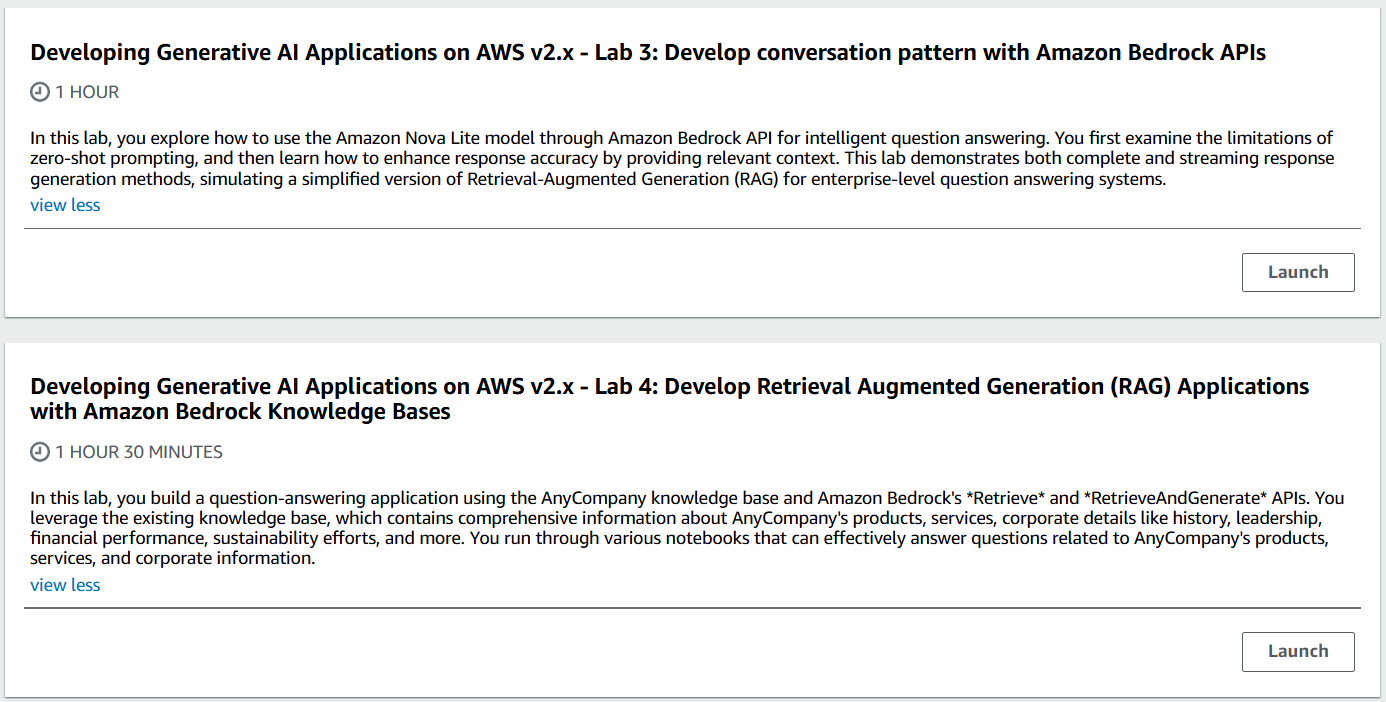Click the Lab 3 description paragraph about Nova Lite
The image size is (1386, 702).
pos(682,159)
